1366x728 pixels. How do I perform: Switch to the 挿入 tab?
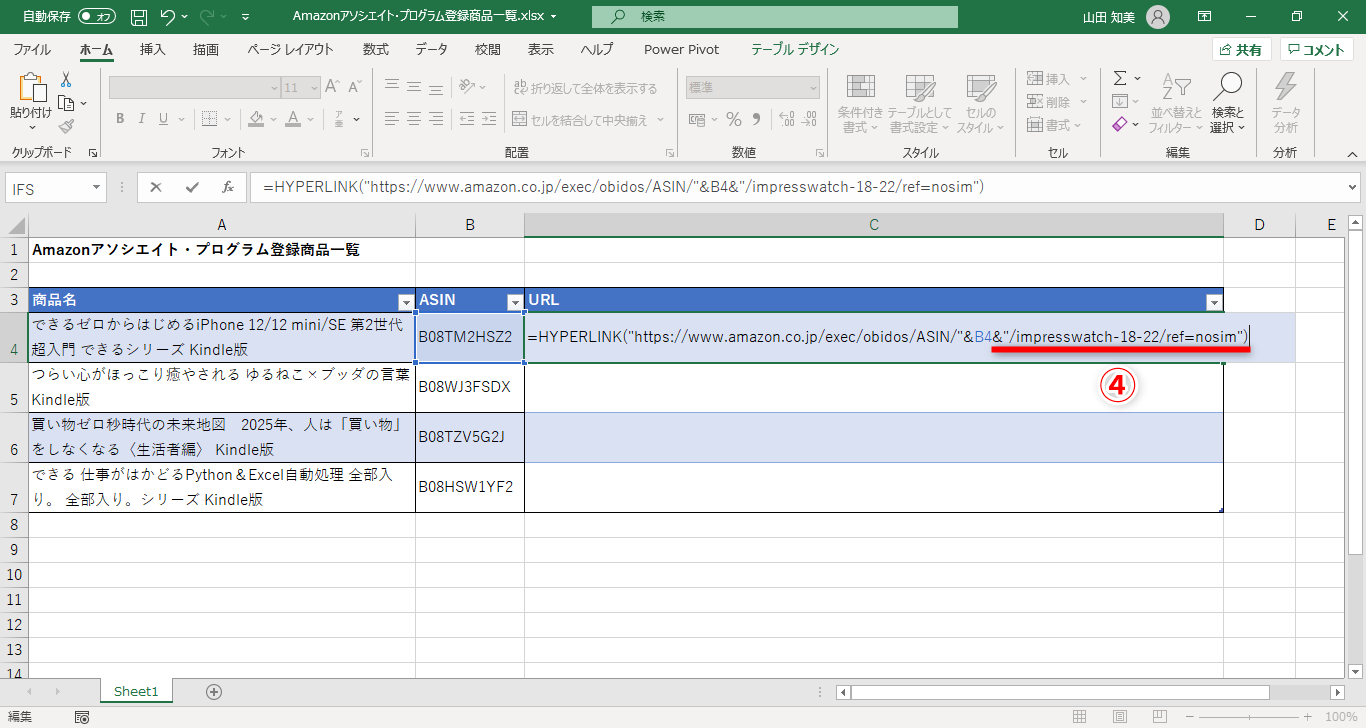point(152,49)
